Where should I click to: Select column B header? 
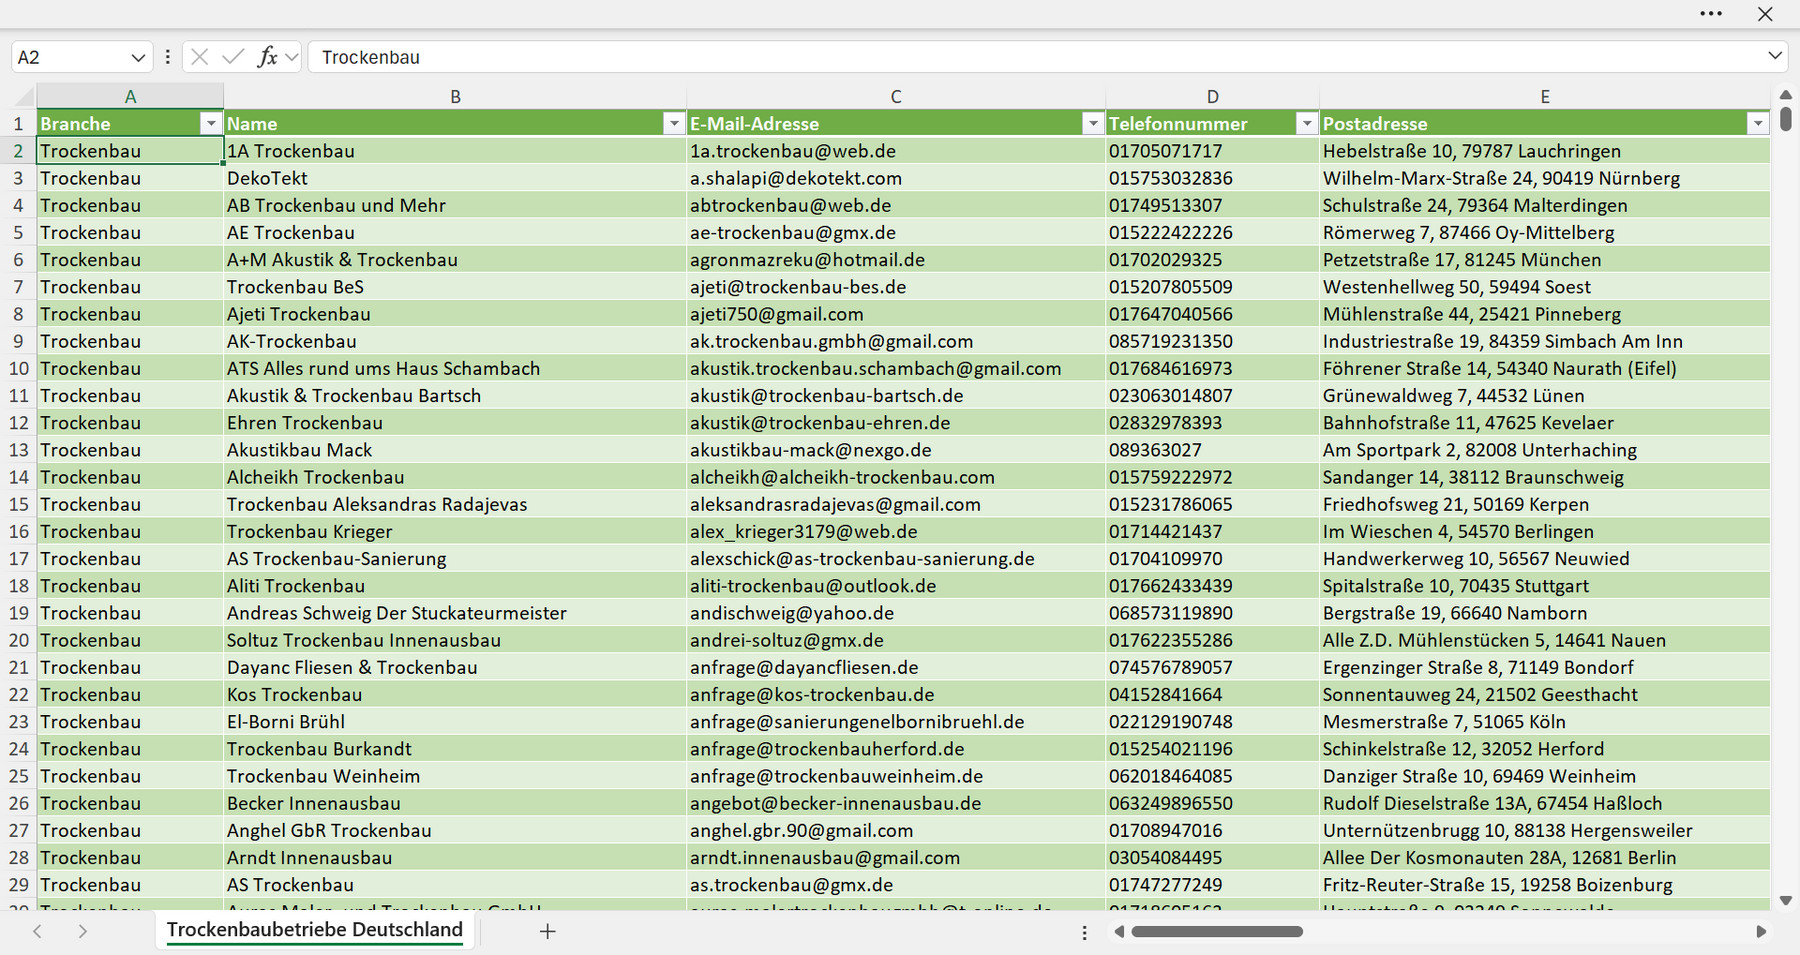click(x=455, y=96)
